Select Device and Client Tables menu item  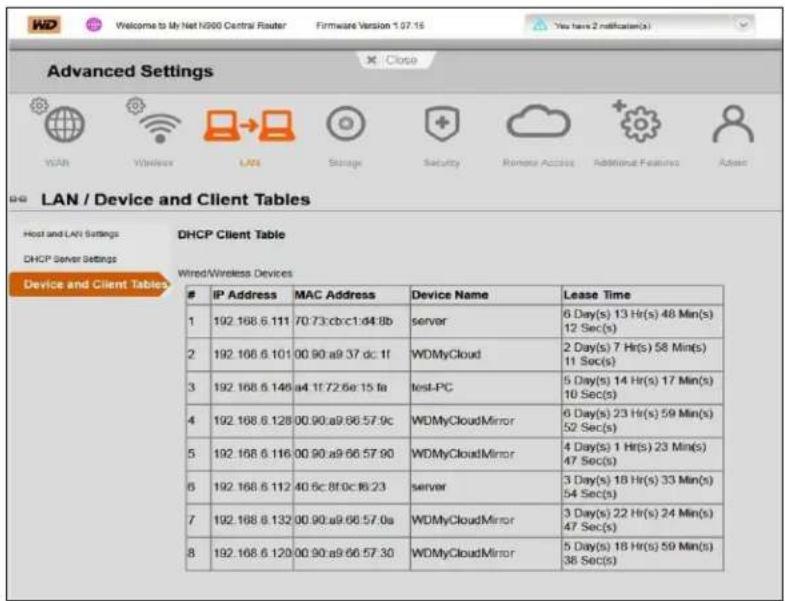tap(90, 284)
